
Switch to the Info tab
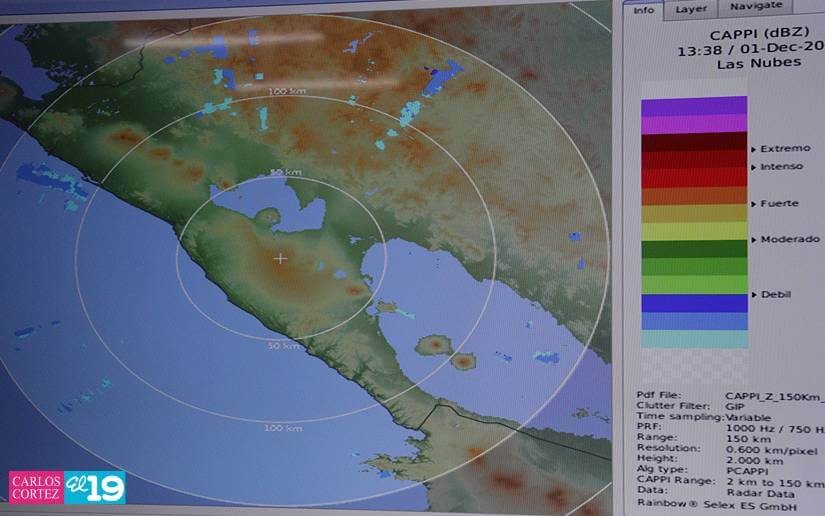click(x=644, y=10)
